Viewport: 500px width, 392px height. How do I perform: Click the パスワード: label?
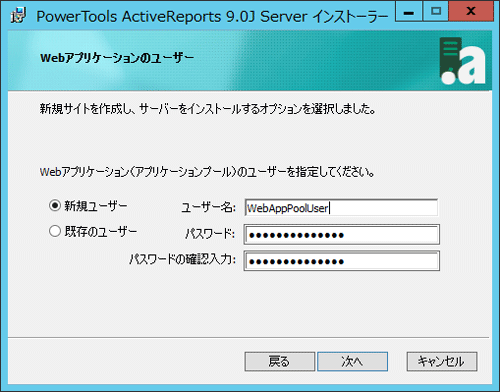pyautogui.click(x=210, y=233)
